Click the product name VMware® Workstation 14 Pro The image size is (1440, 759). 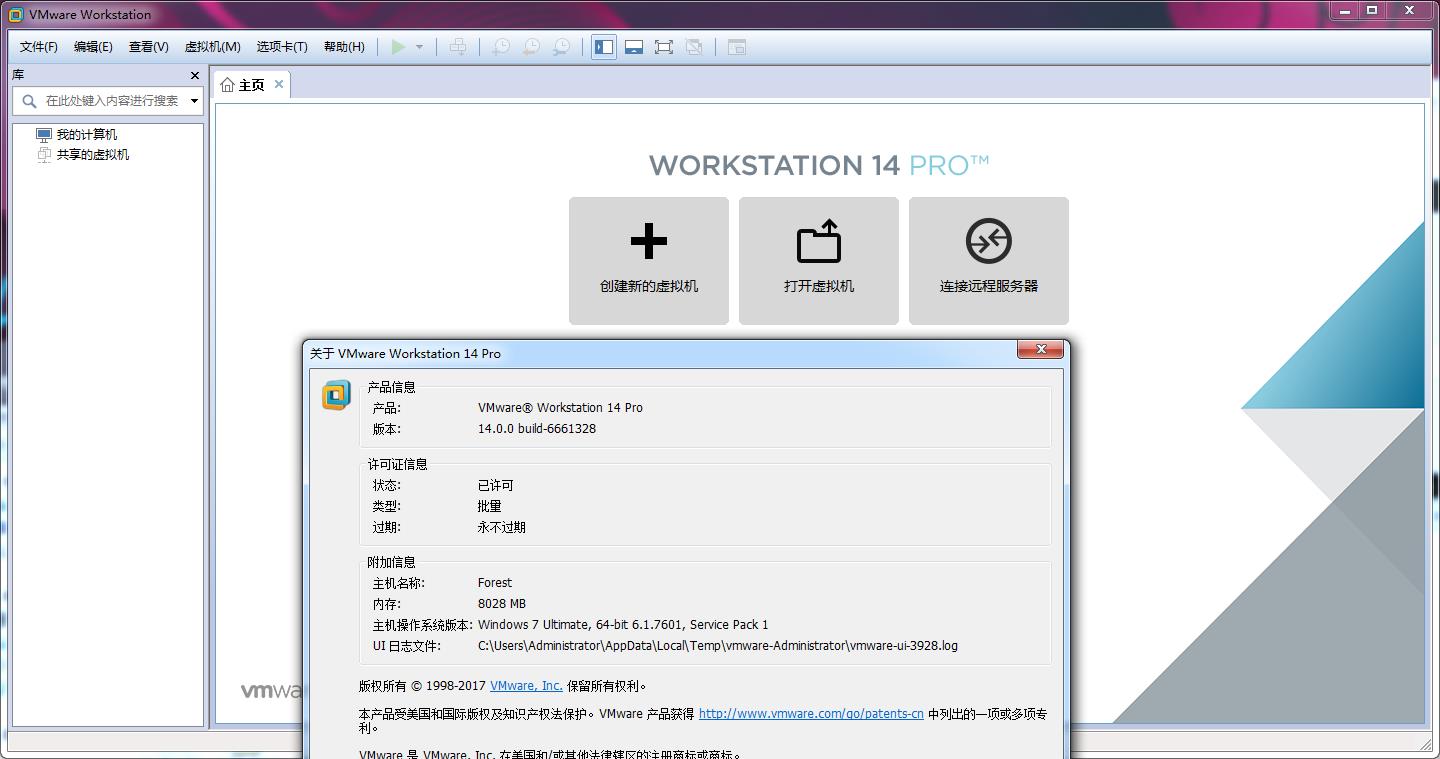point(560,408)
